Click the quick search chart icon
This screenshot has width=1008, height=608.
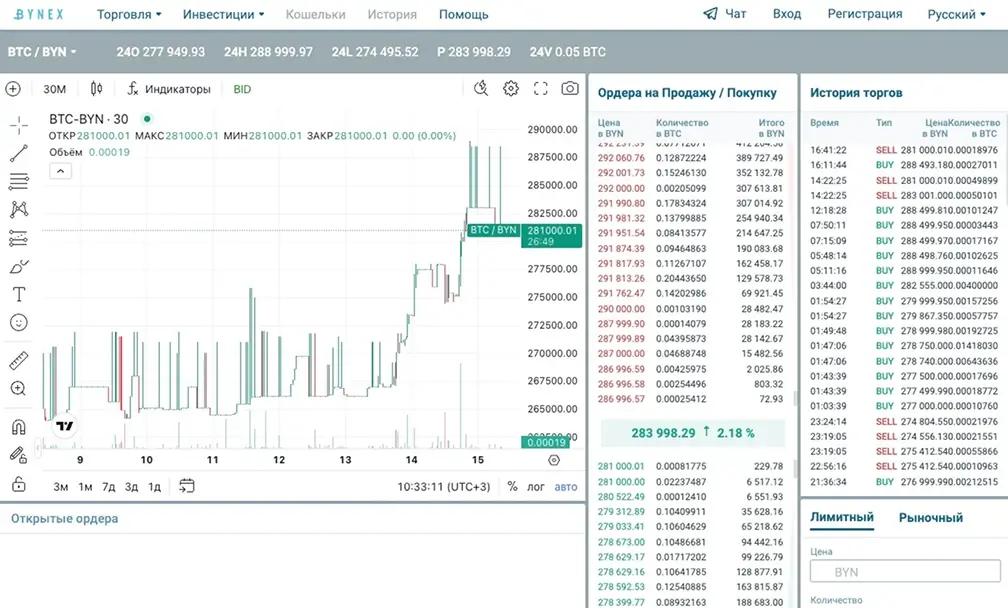[481, 89]
